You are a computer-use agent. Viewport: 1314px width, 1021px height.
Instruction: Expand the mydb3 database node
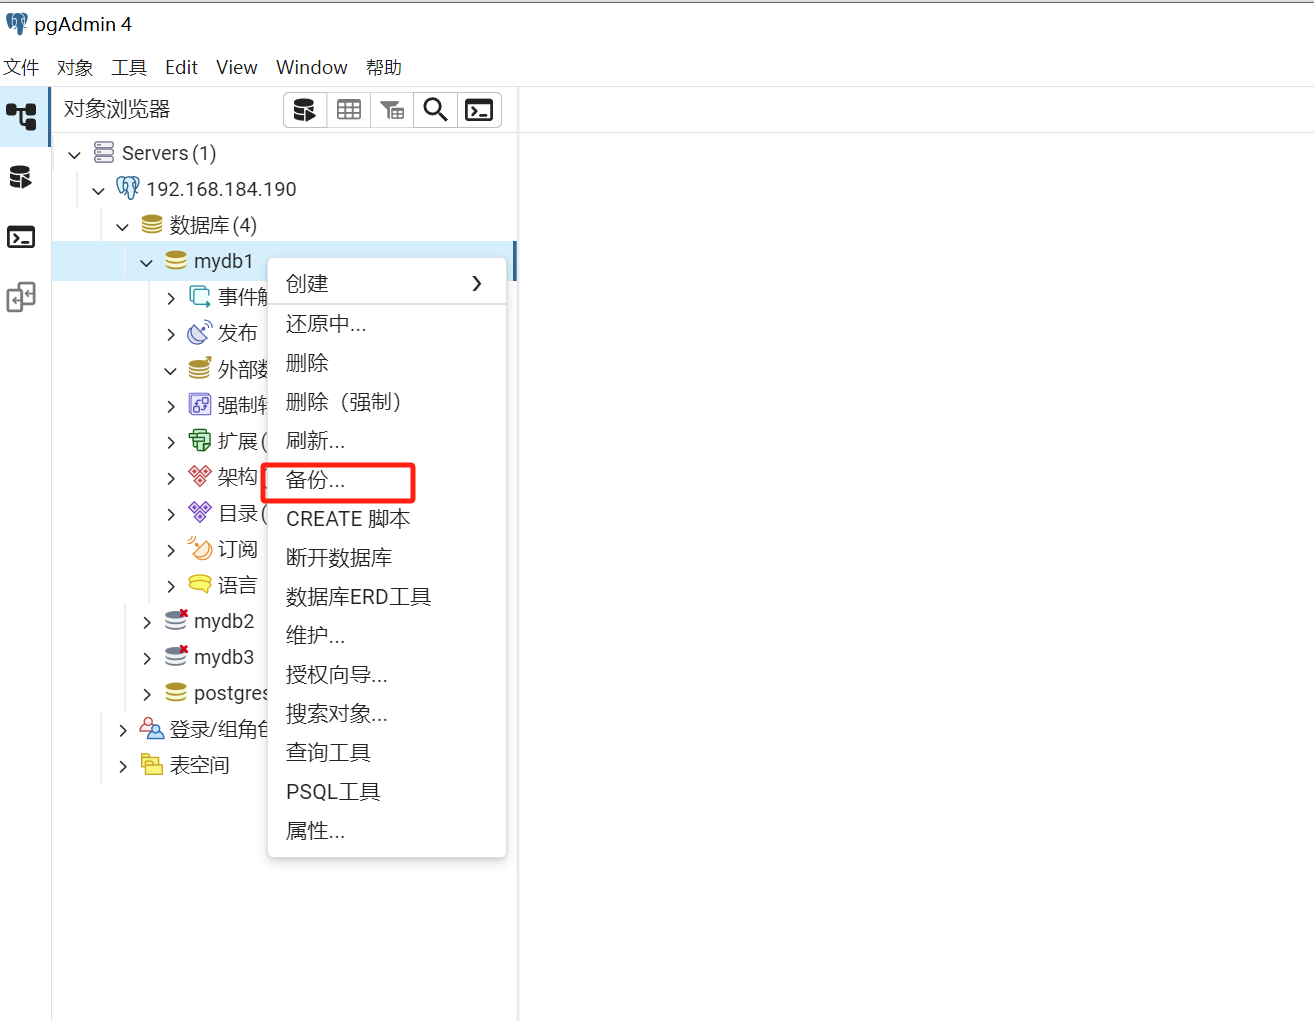click(146, 658)
